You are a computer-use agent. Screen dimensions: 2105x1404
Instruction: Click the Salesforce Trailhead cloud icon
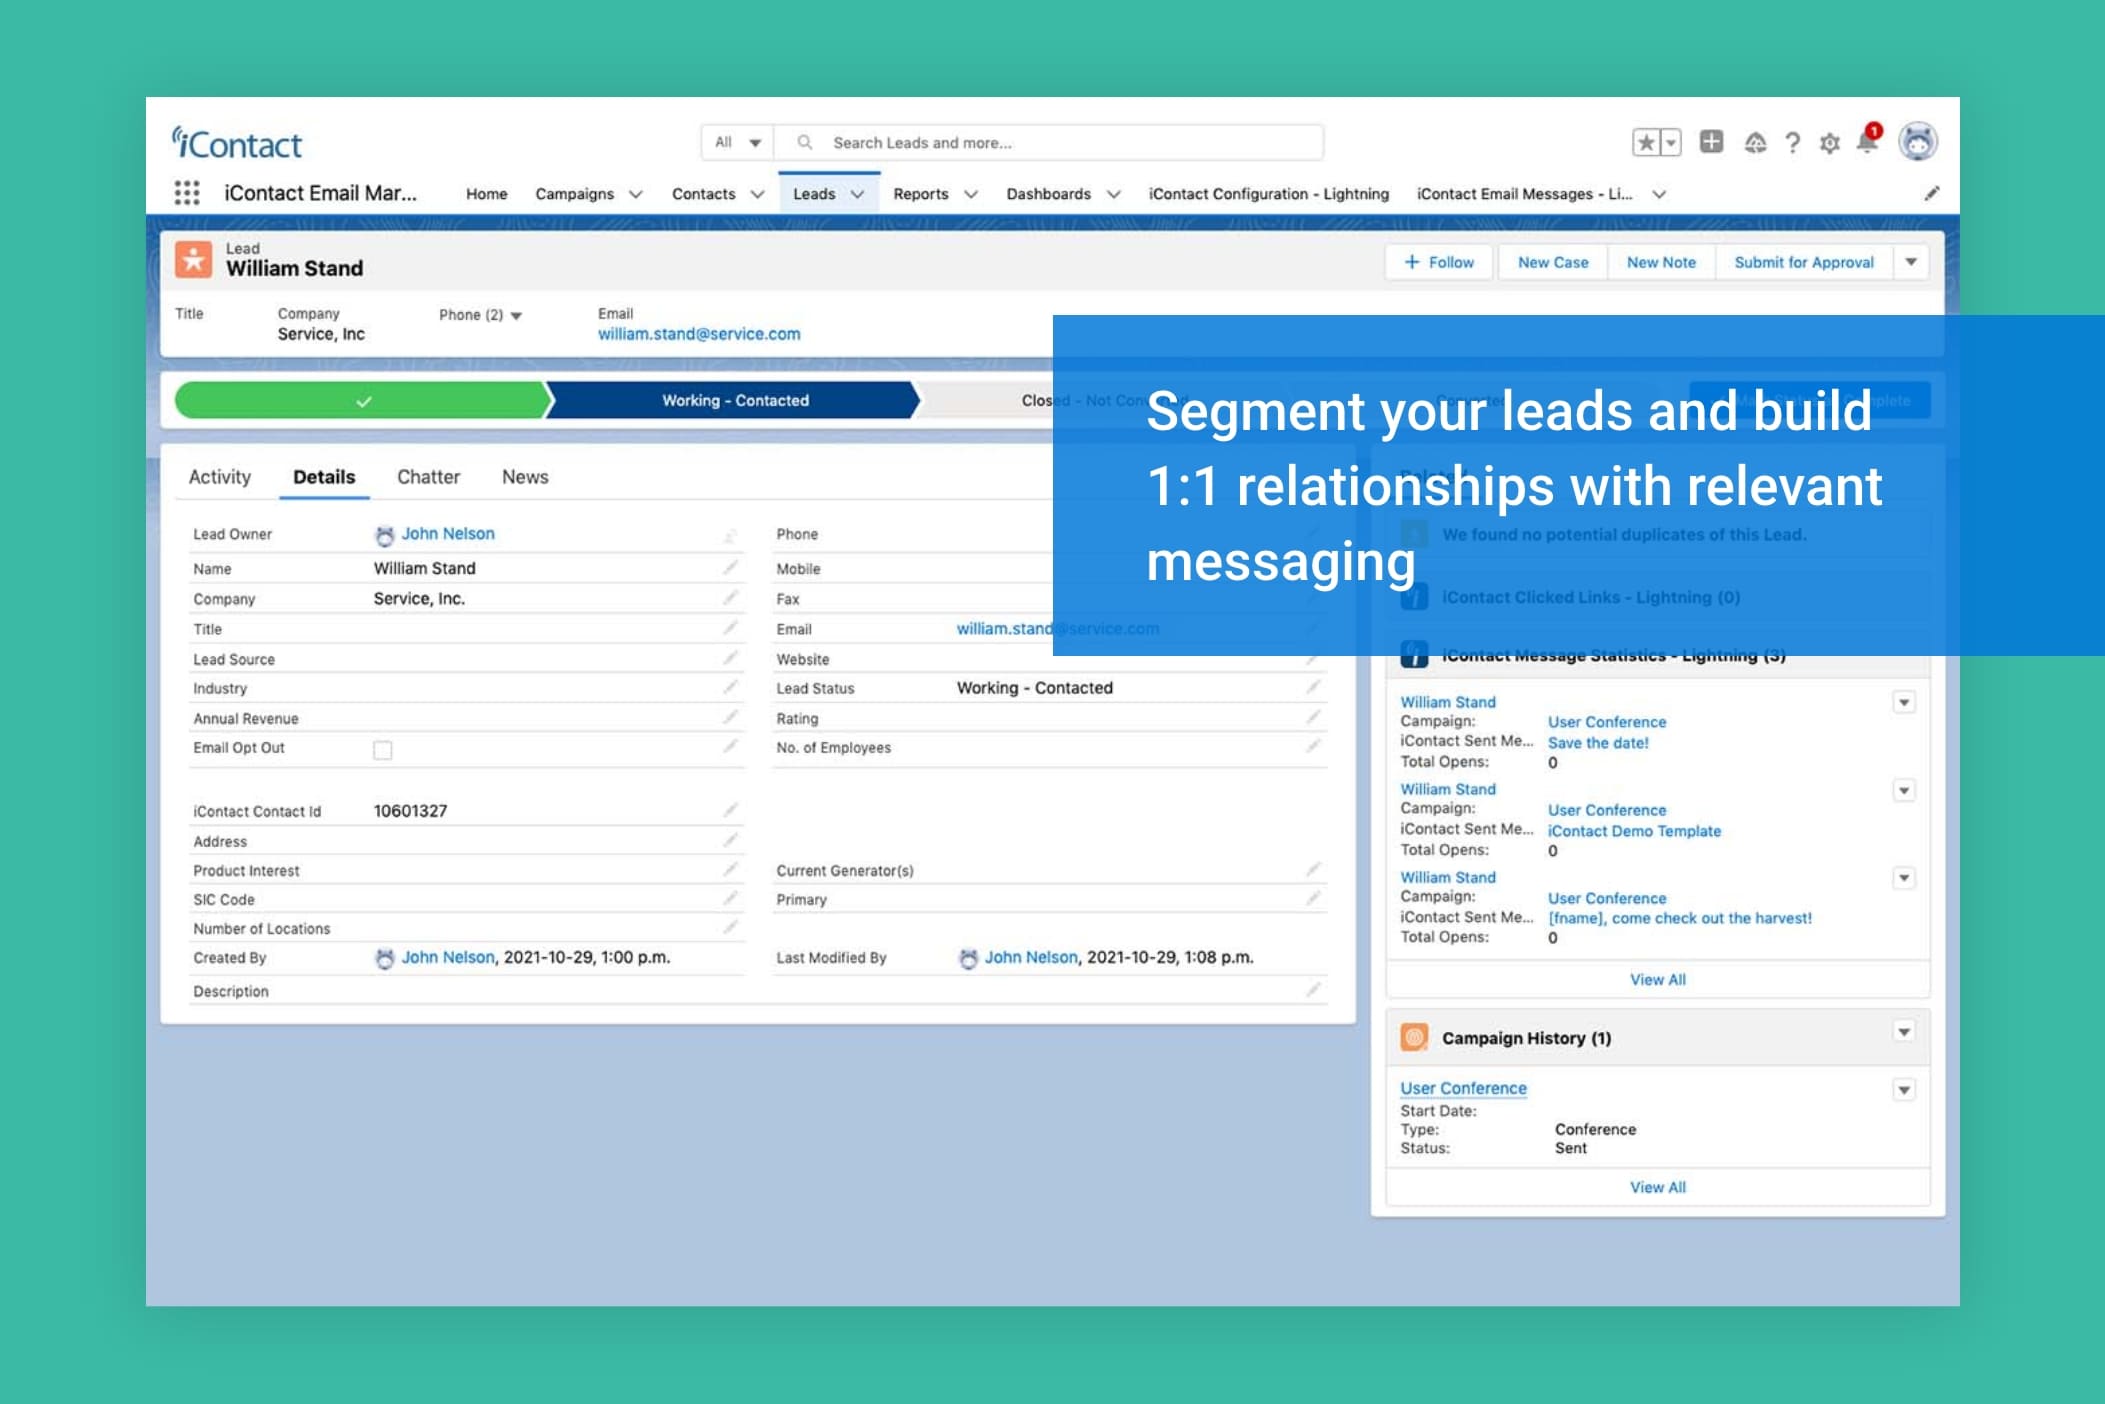[x=1755, y=144]
